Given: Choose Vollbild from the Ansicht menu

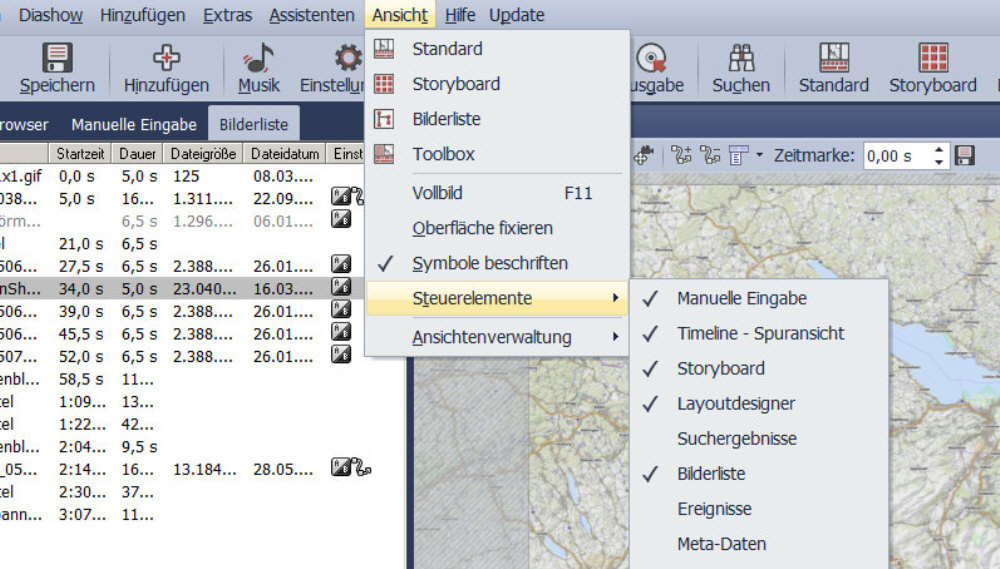Looking at the screenshot, I should pos(437,193).
